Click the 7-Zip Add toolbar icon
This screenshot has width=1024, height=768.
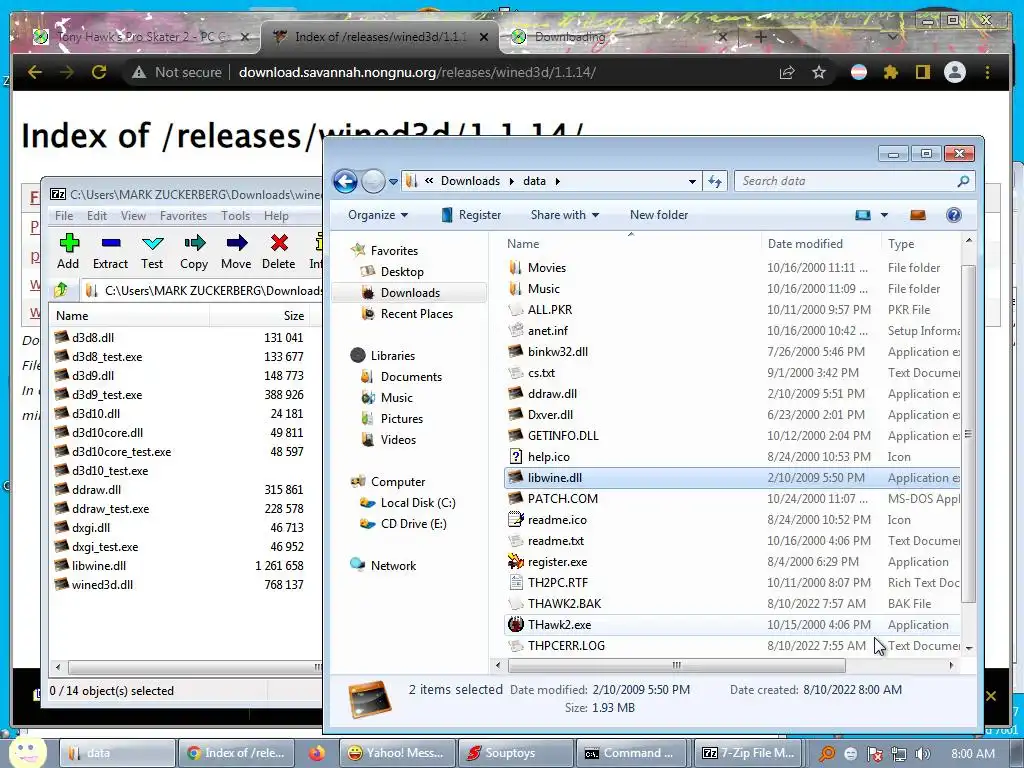69,244
